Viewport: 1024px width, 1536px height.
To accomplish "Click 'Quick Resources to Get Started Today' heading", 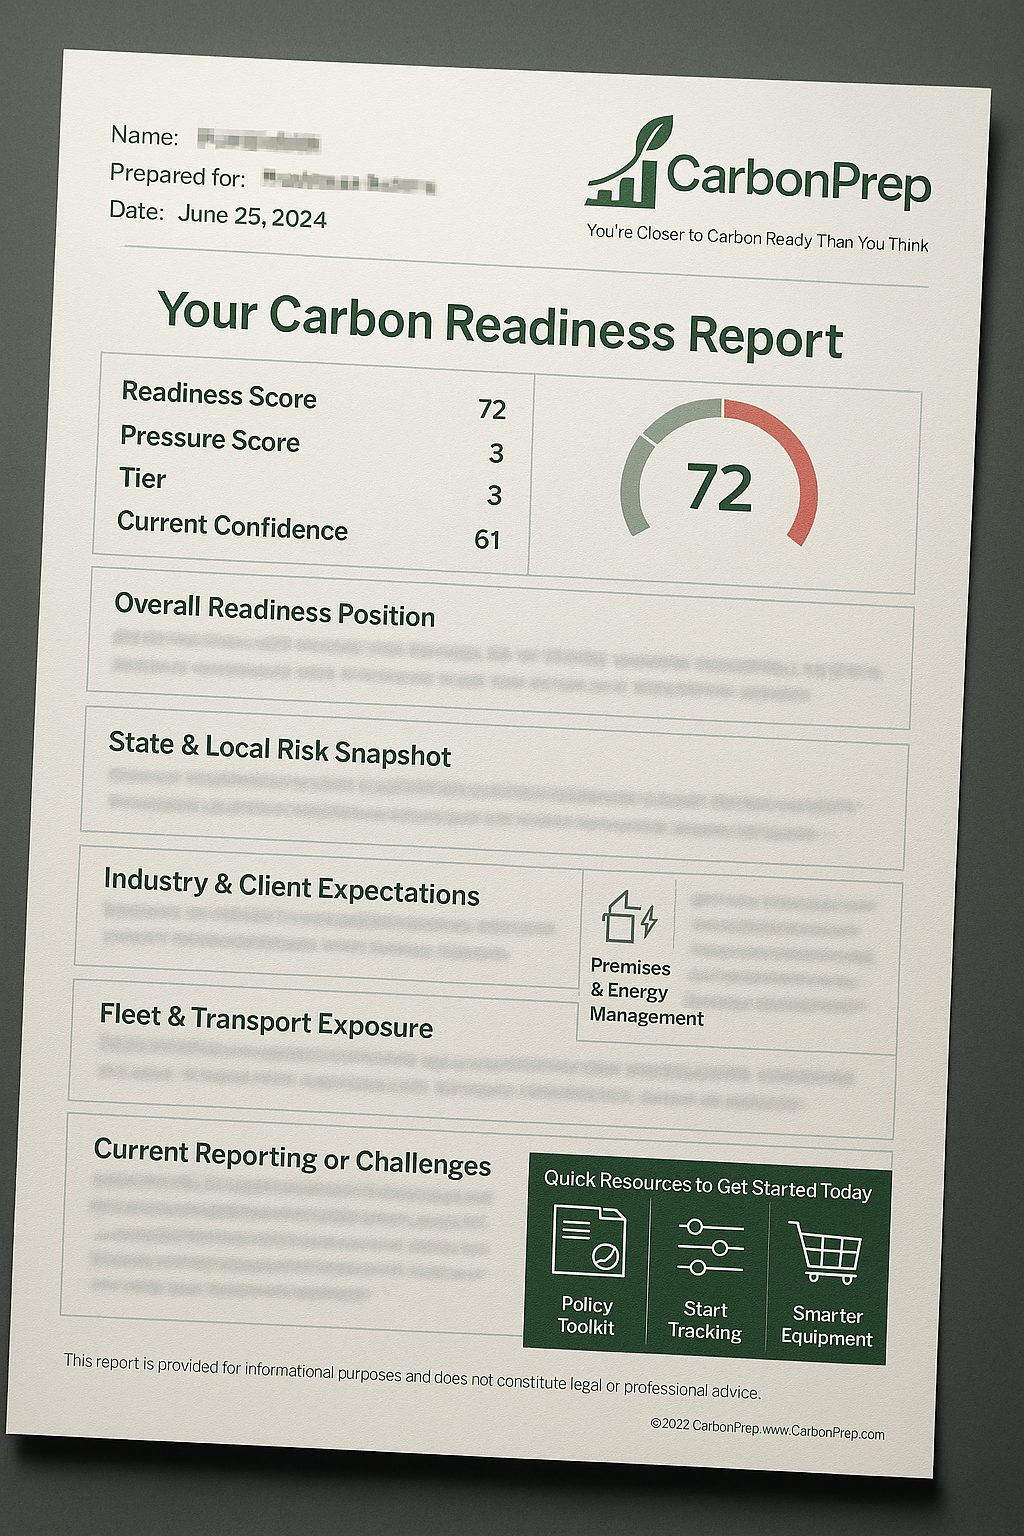I will coord(708,1185).
